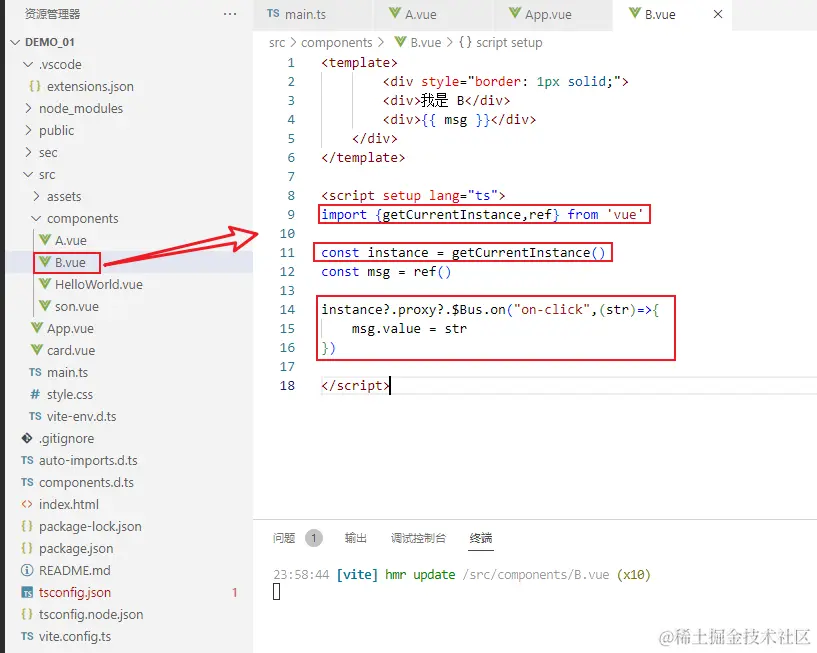Open main.ts in the explorer tree
This screenshot has height=653, width=817.
tap(67, 372)
